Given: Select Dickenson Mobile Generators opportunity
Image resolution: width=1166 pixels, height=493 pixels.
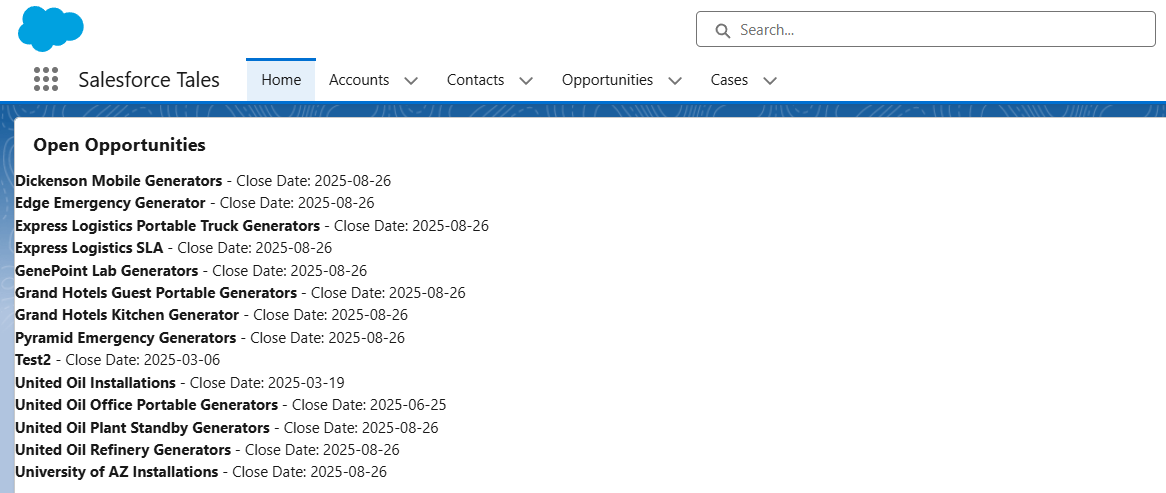Looking at the screenshot, I should pos(118,181).
